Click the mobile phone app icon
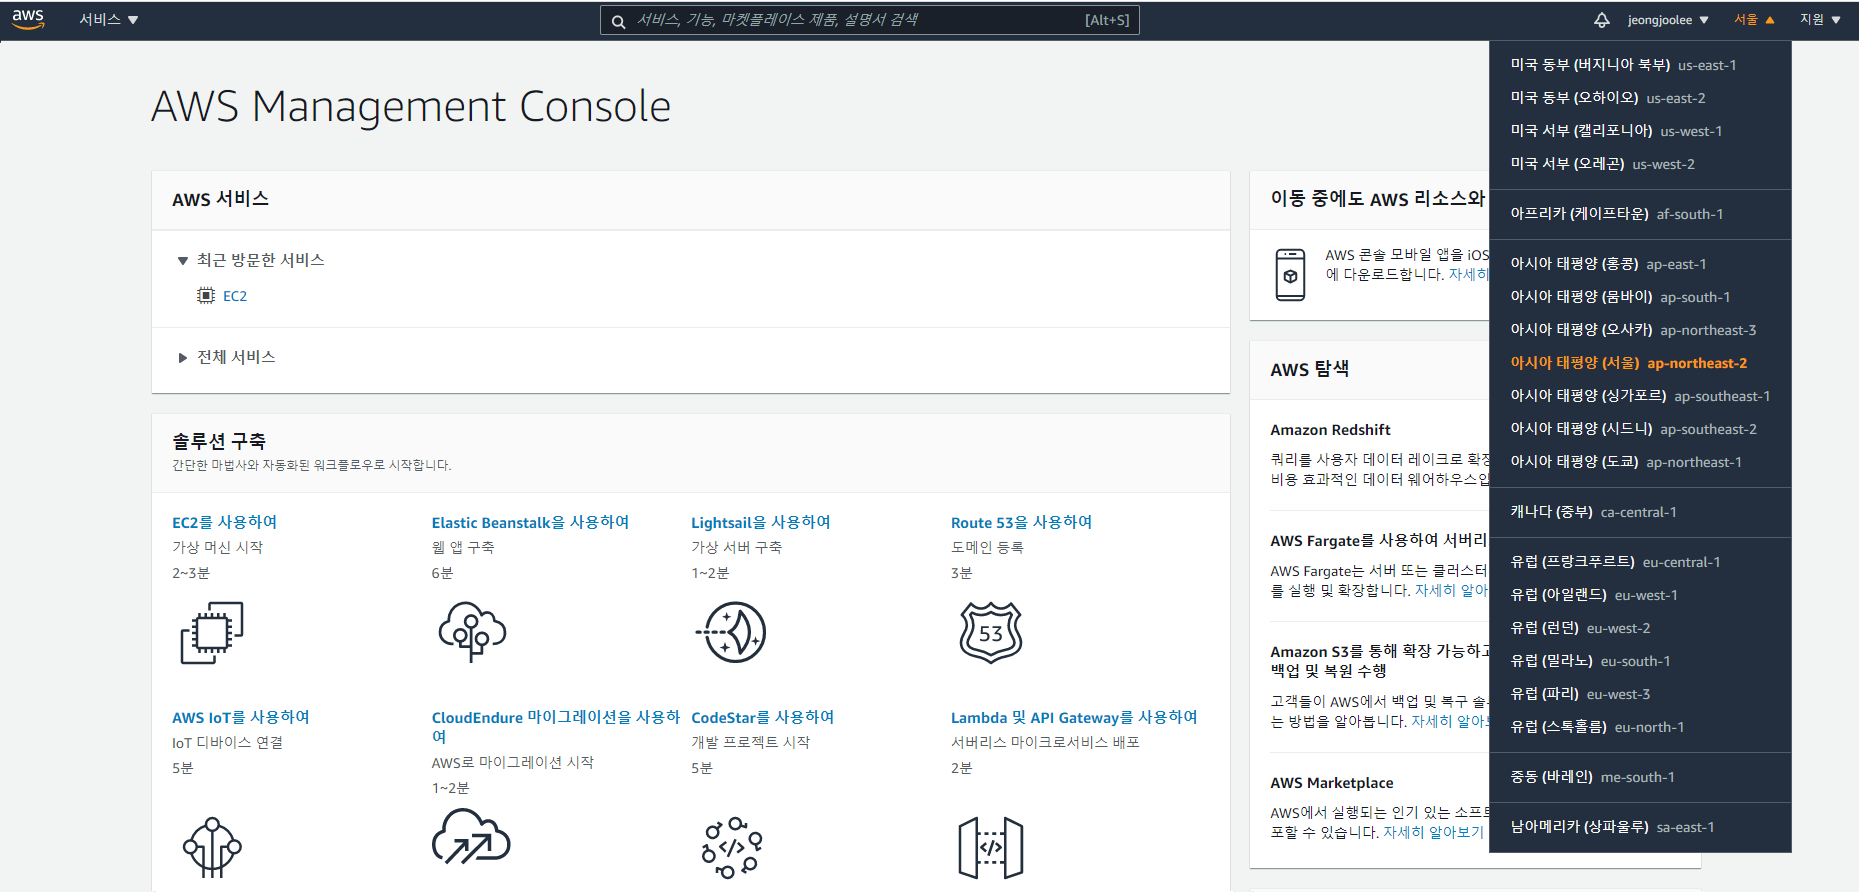The height and width of the screenshot is (892, 1859). 1290,275
